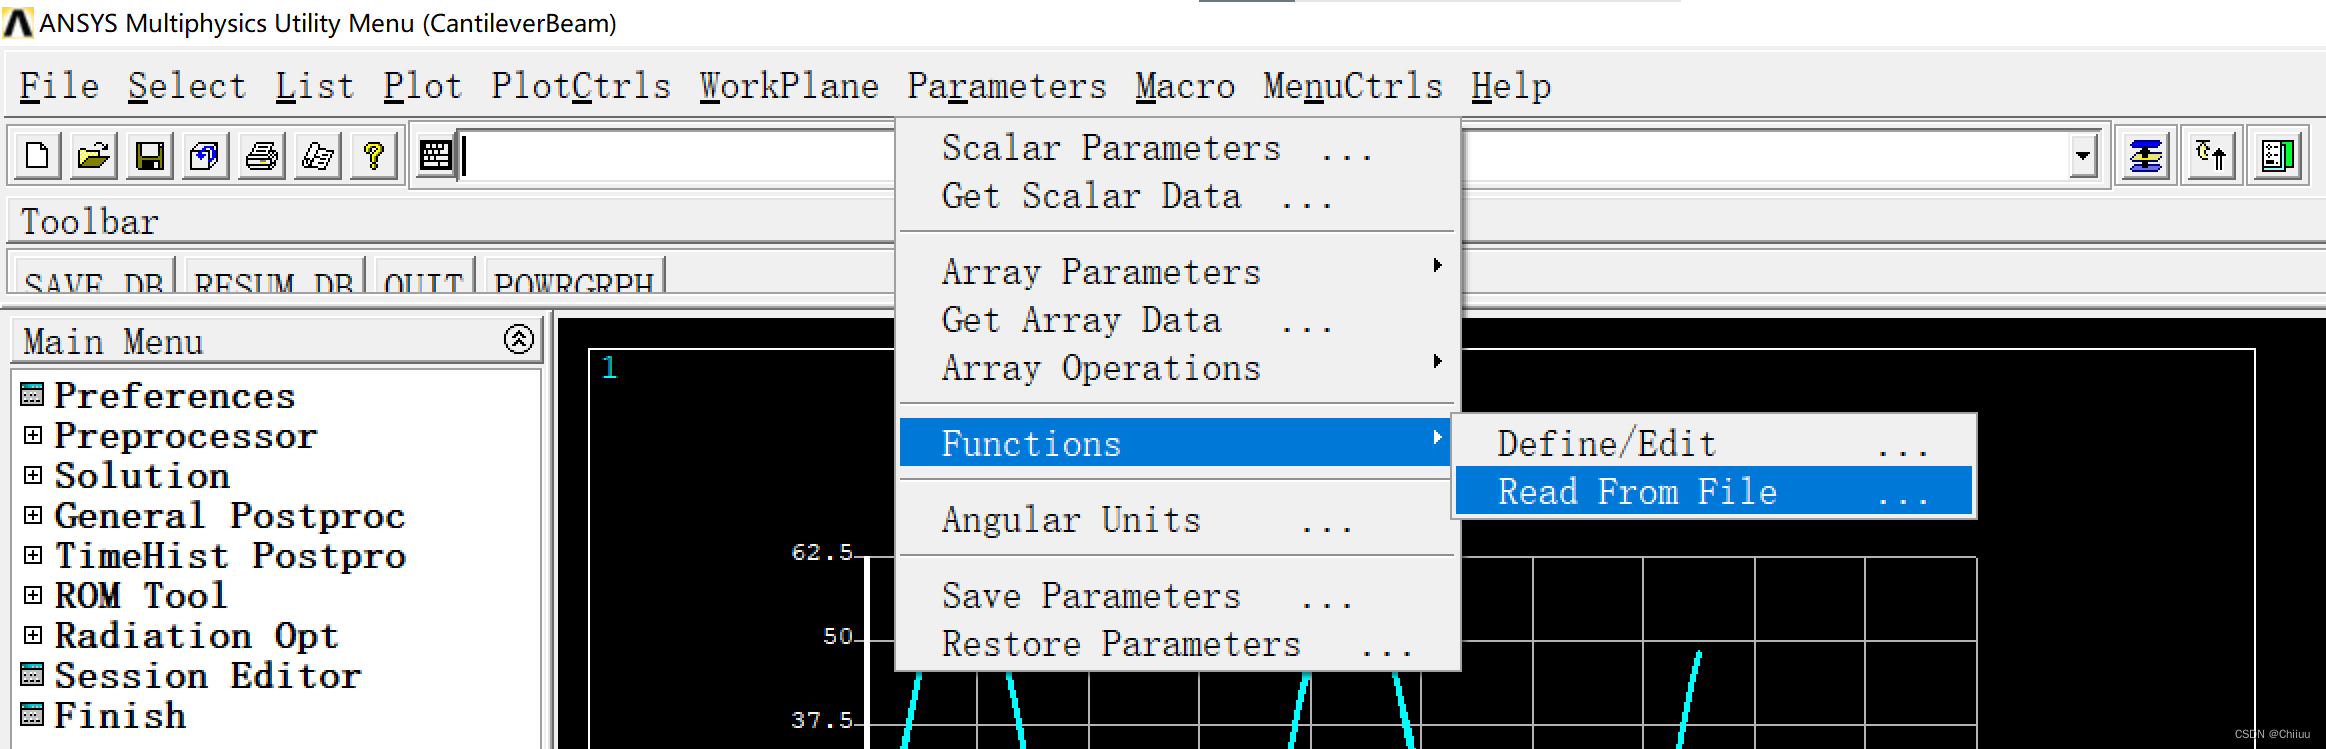Open the Select menu
2326x749 pixels.
187,86
